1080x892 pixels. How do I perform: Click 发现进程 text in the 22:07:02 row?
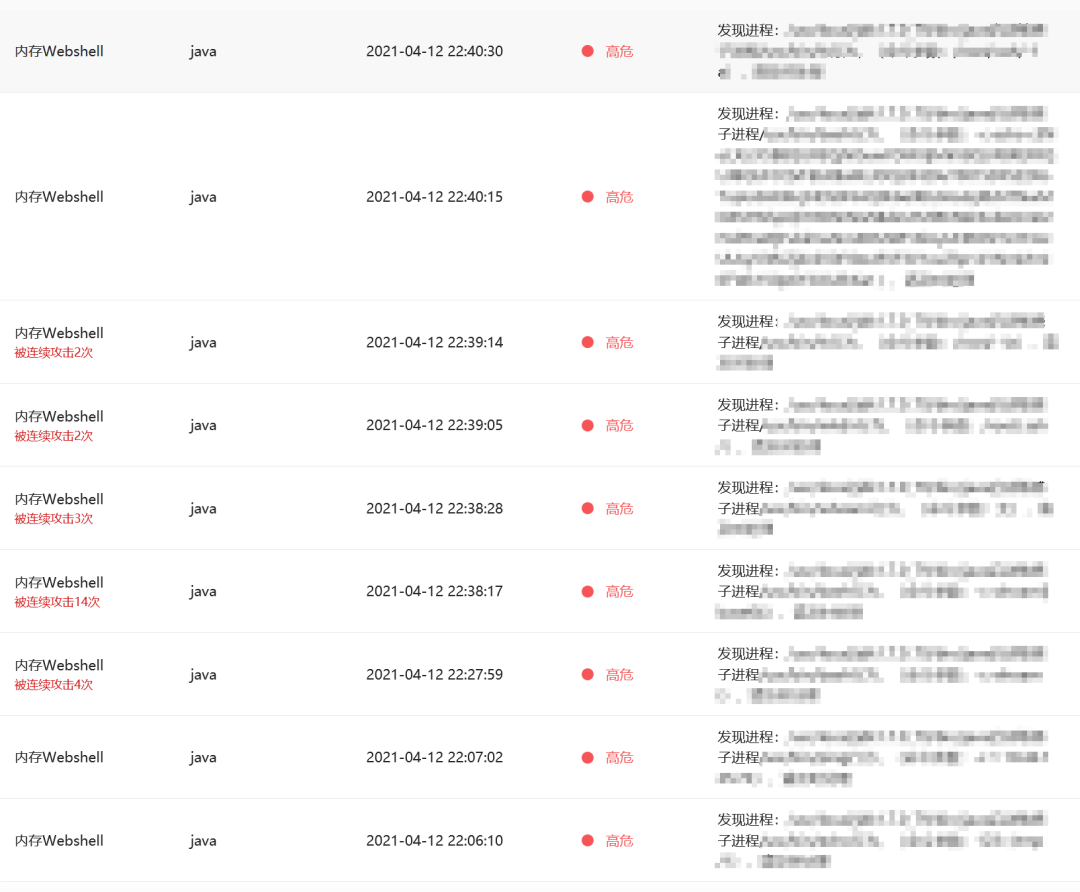click(747, 737)
